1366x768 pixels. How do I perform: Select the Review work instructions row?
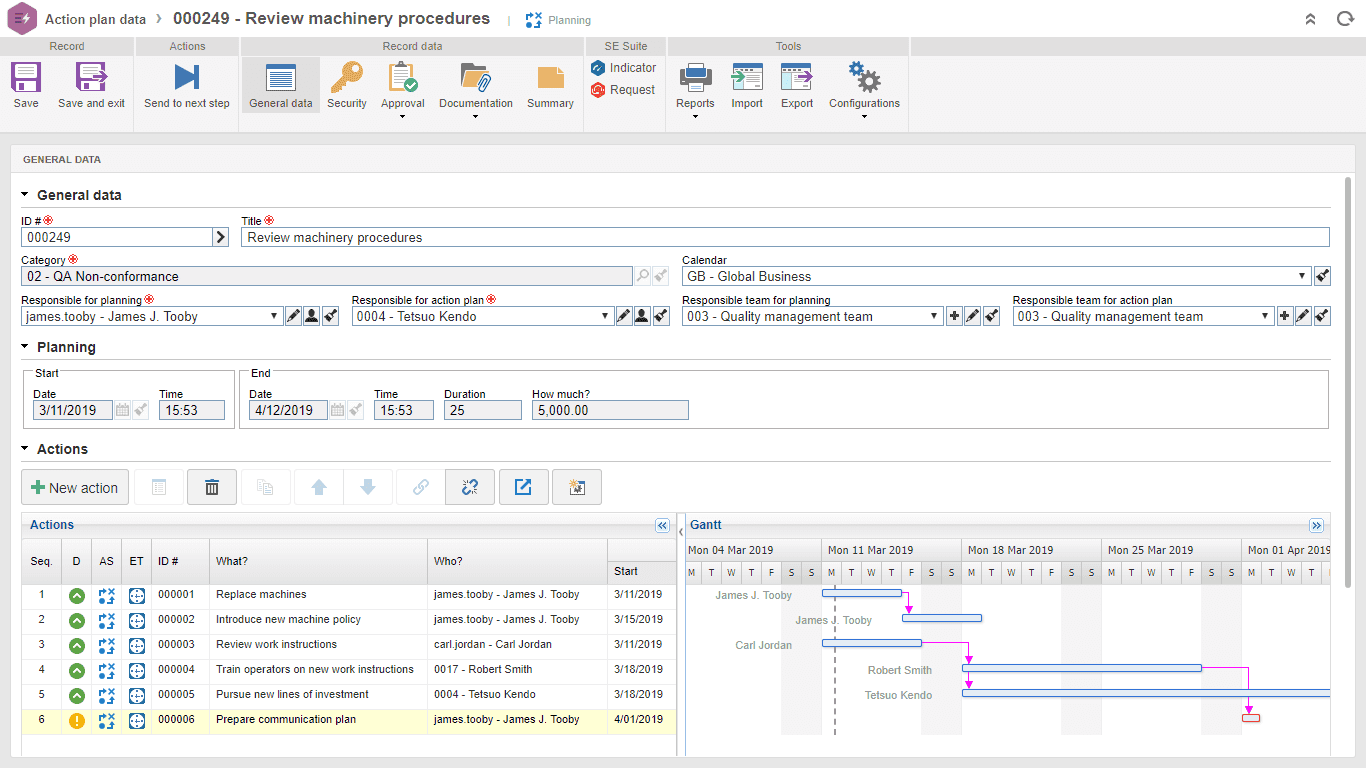[349, 645]
